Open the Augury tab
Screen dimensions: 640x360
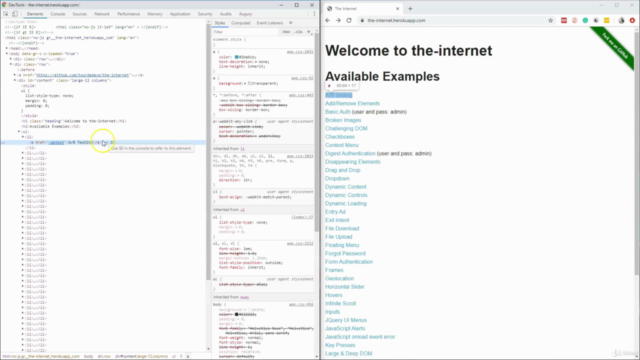point(245,14)
